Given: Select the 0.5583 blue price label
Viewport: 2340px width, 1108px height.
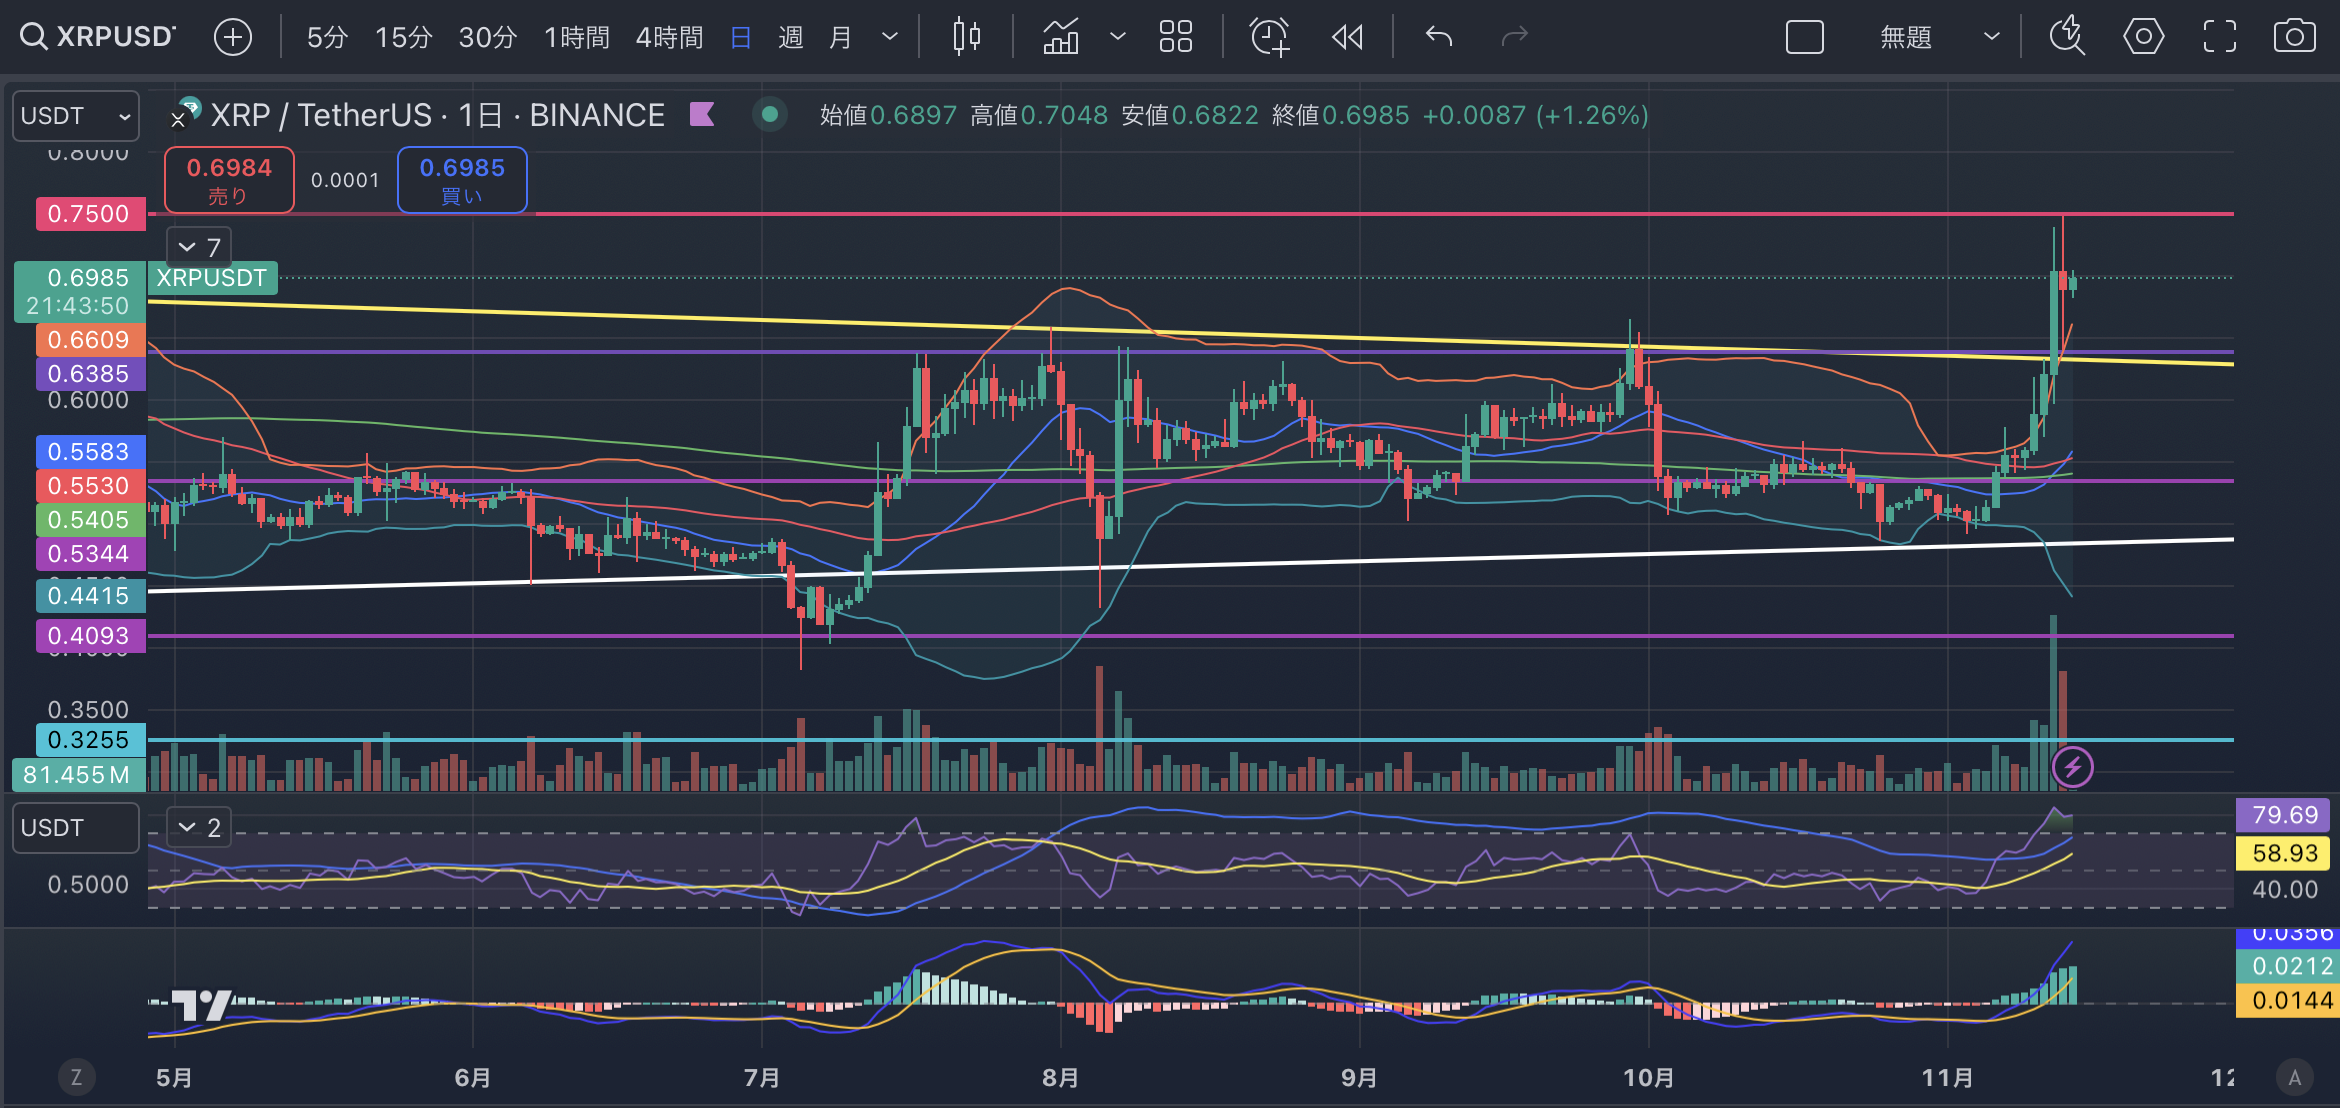Looking at the screenshot, I should 89,452.
